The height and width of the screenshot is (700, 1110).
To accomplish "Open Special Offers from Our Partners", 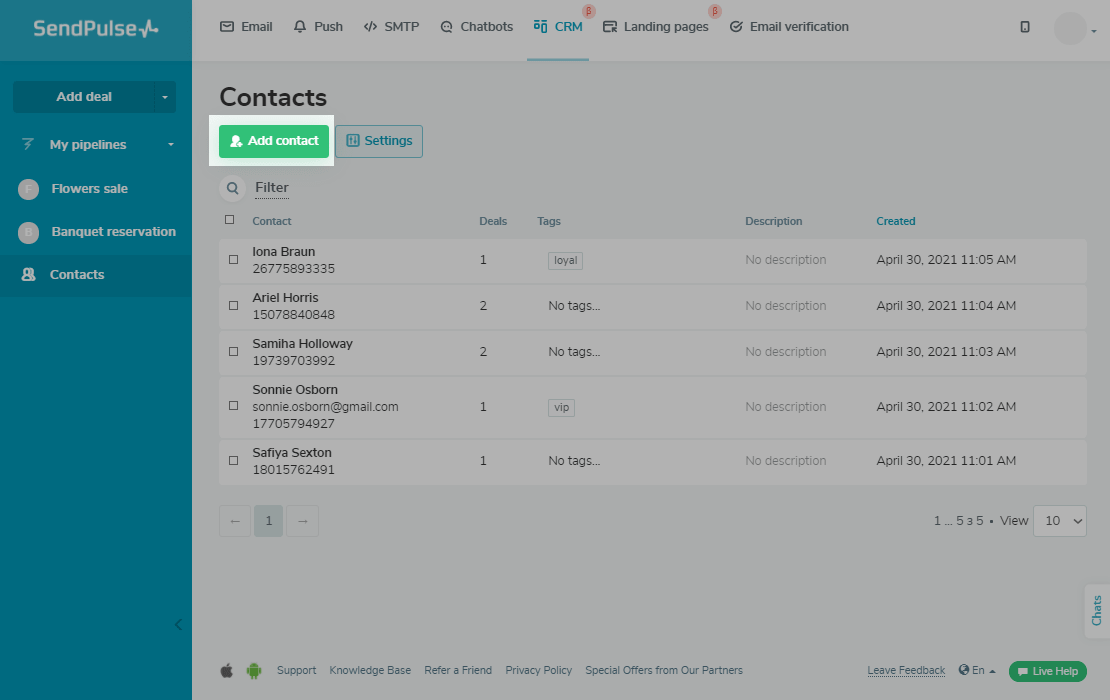I will click(664, 670).
